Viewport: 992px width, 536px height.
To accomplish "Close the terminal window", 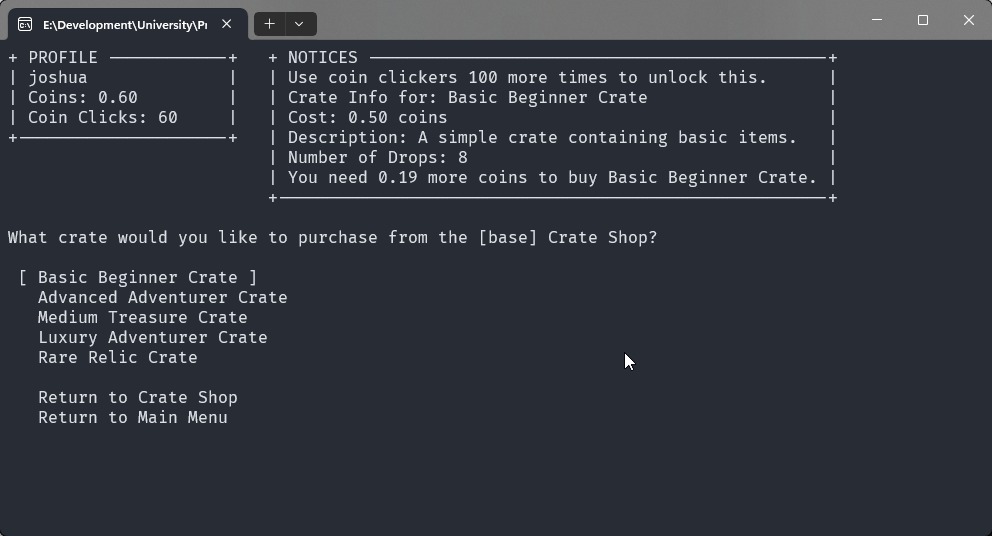I will point(968,20).
